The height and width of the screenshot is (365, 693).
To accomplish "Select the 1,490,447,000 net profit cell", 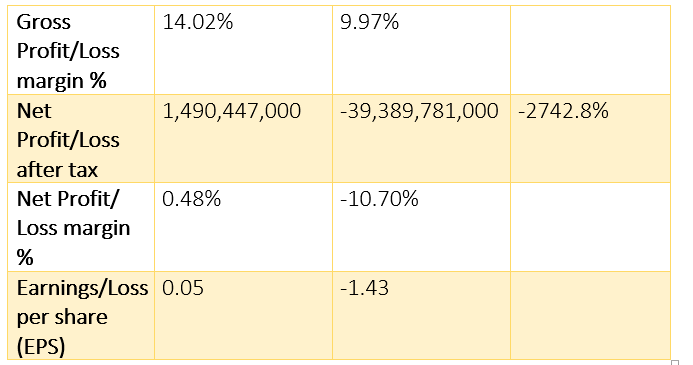I will coord(244,138).
